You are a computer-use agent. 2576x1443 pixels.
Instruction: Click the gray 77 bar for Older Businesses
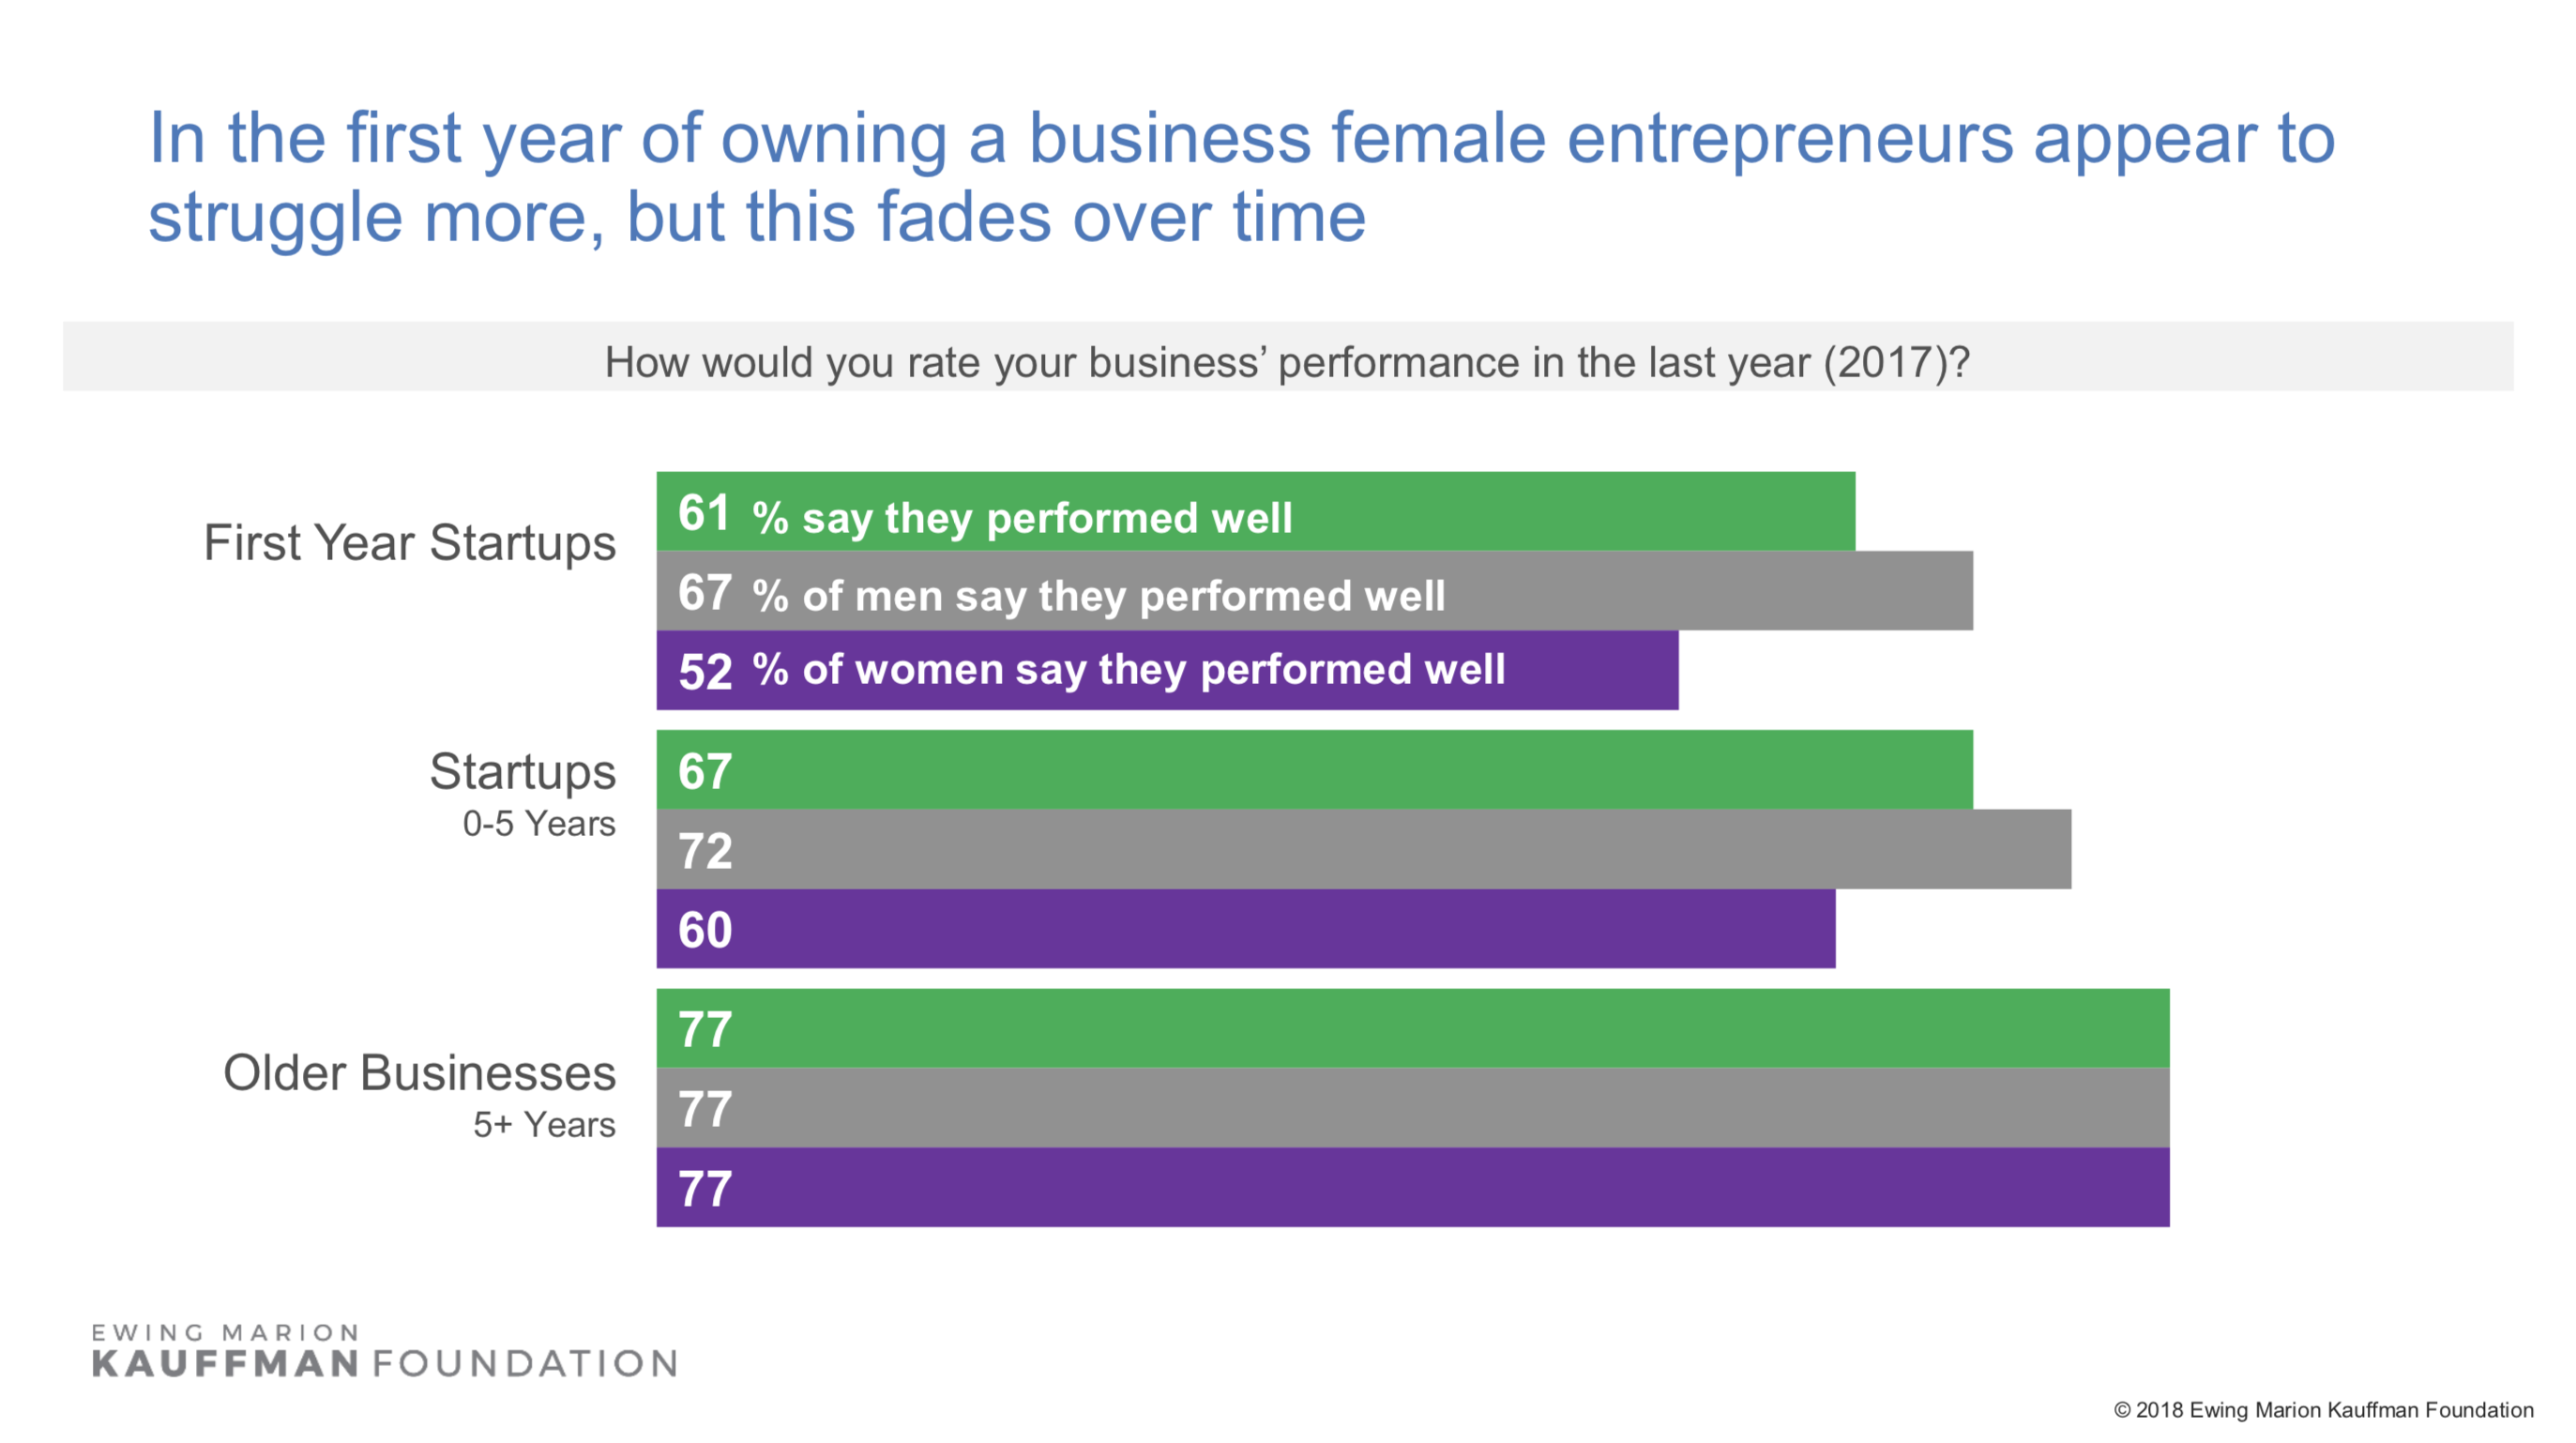pos(1412,1108)
